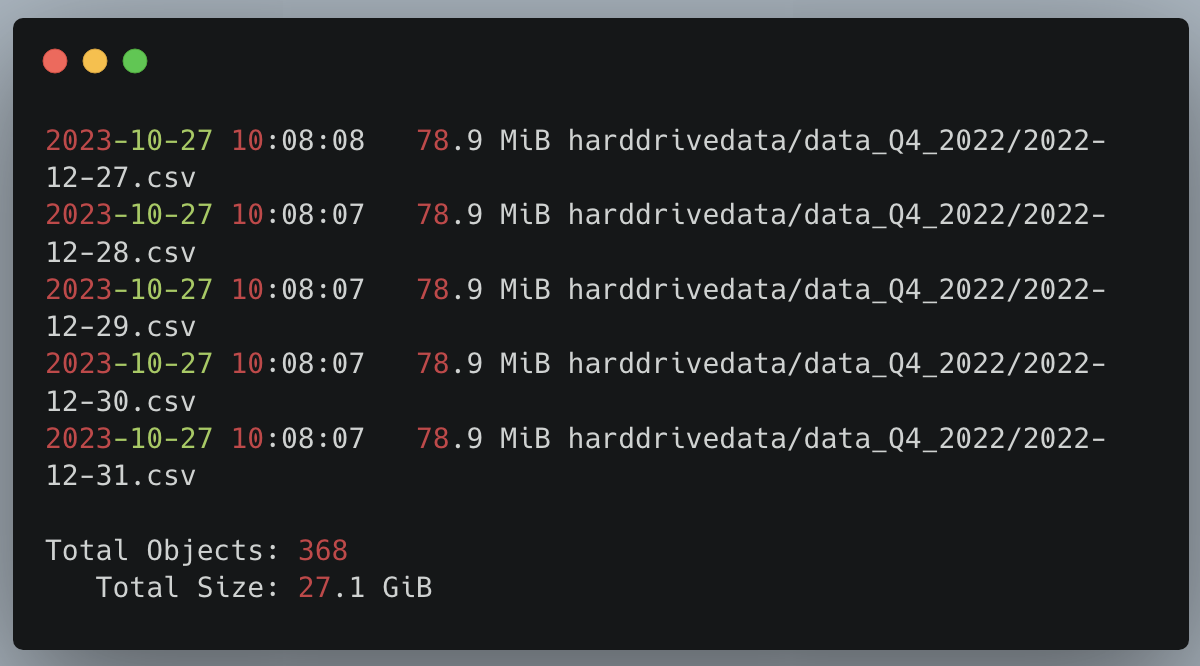Click the 12-31.csv filename text

click(121, 476)
